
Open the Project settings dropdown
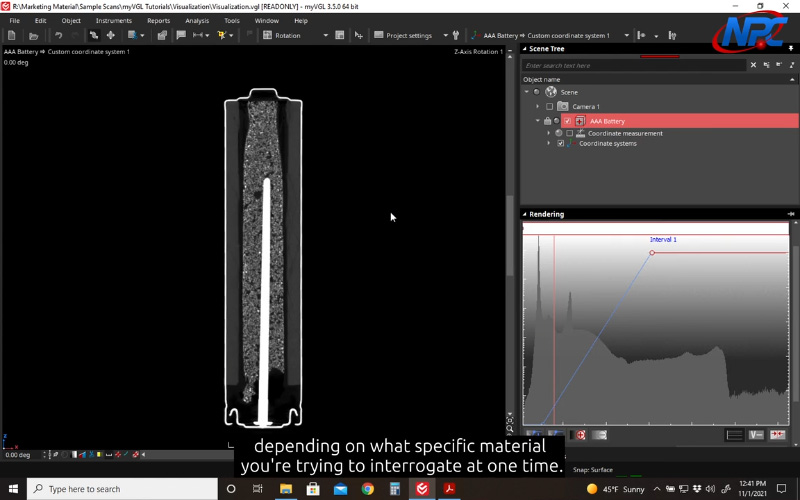click(445, 35)
